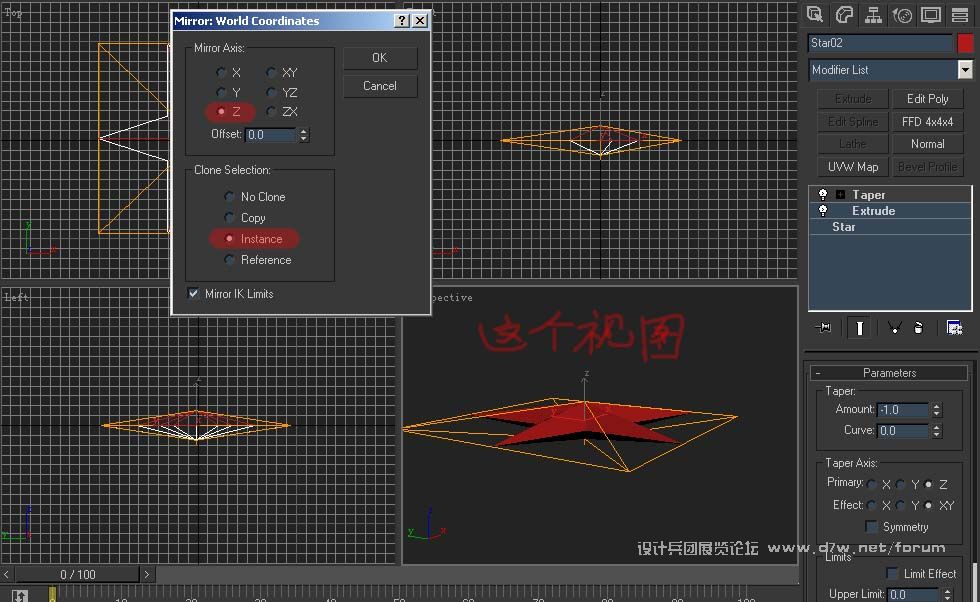
Task: Apply the Edit Poly modifier button
Action: [x=928, y=99]
